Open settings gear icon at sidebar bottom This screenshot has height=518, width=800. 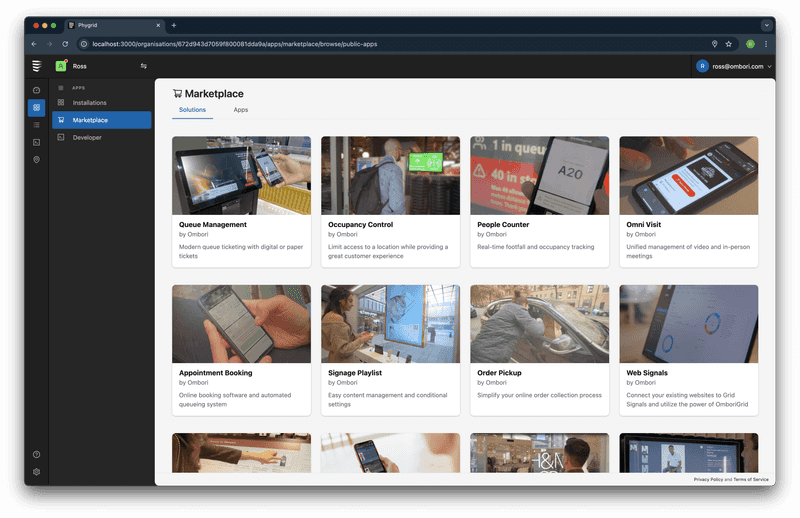pos(36,472)
